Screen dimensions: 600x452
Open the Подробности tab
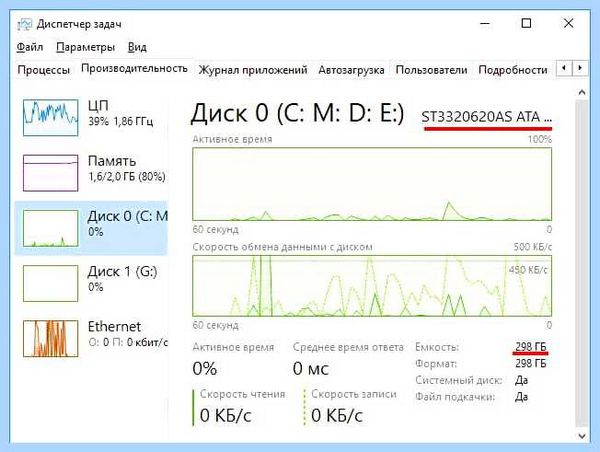(513, 70)
